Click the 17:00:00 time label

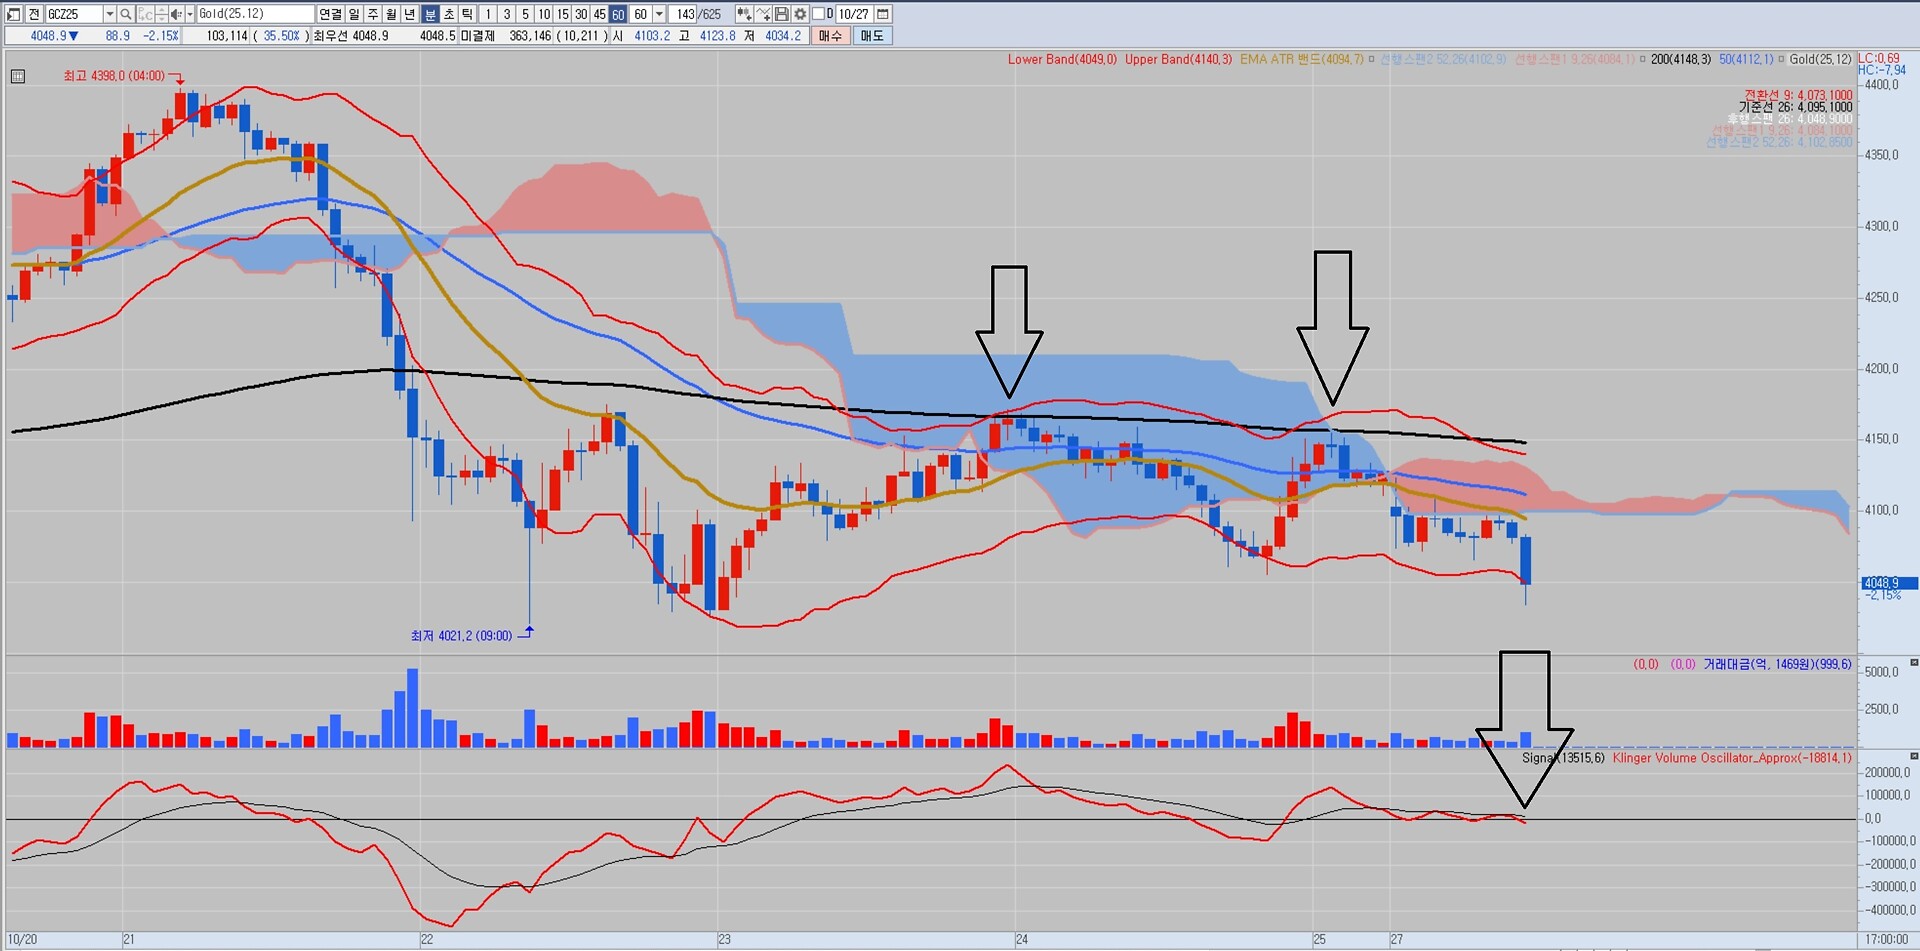tap(1886, 940)
